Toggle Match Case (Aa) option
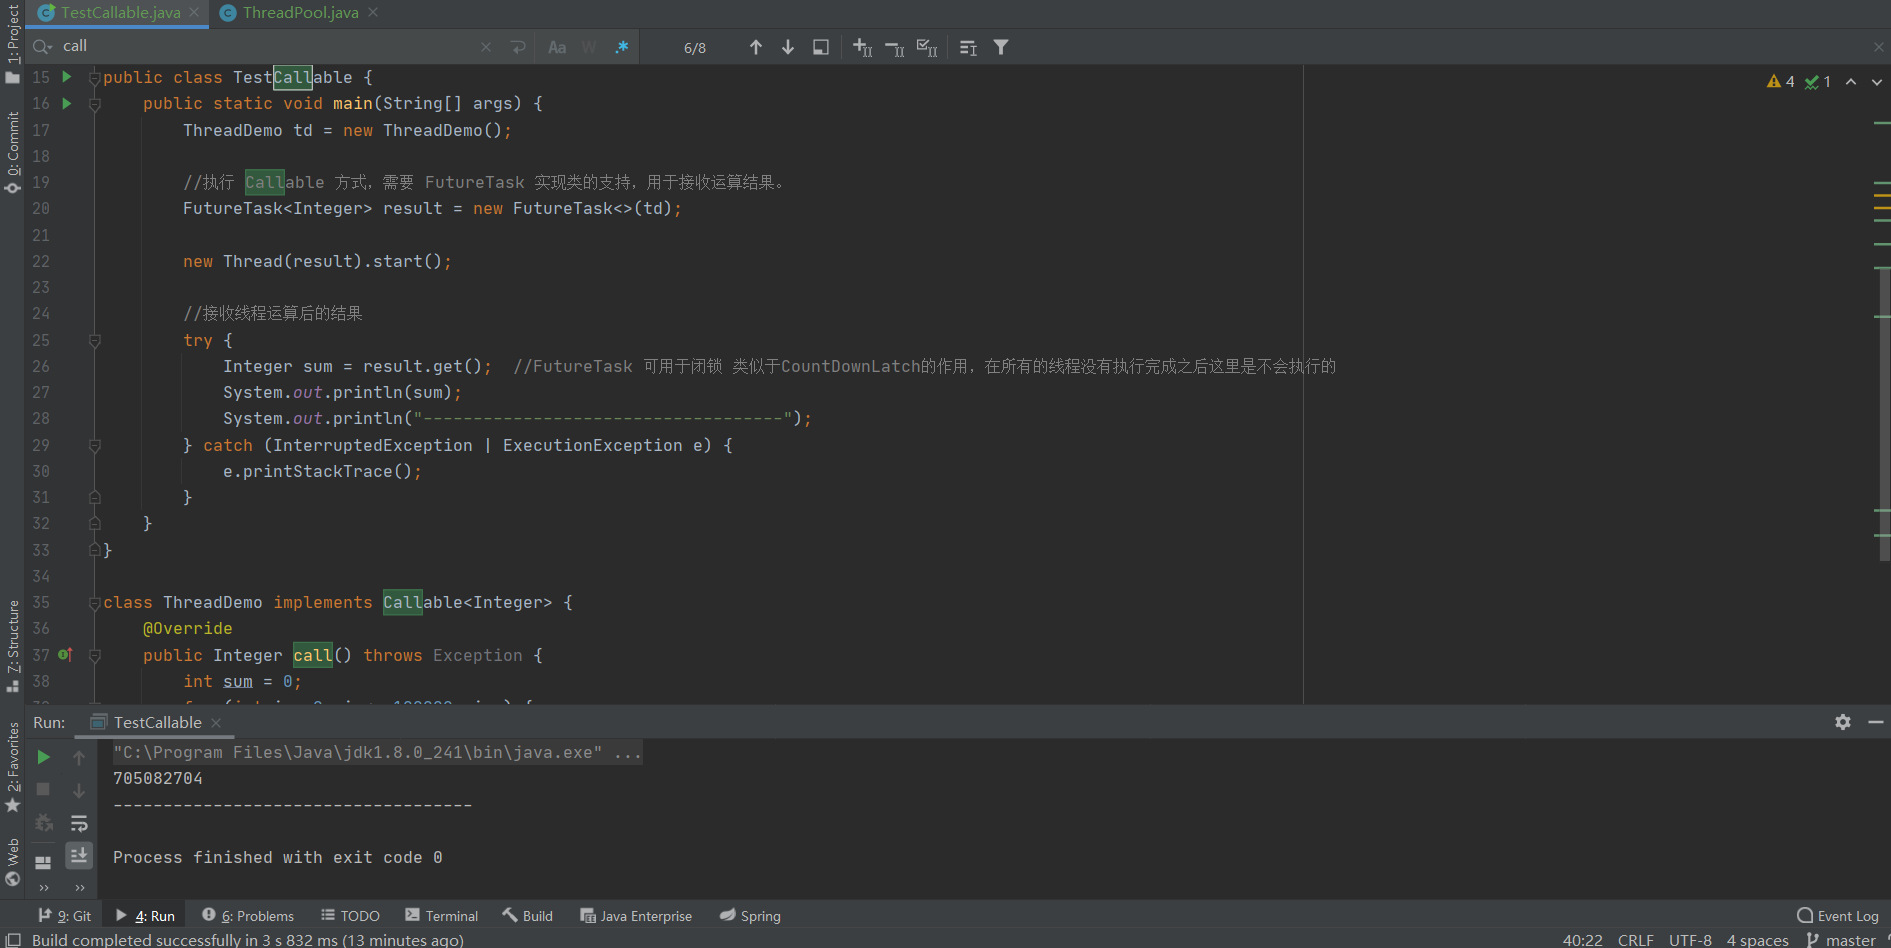The image size is (1891, 948). [x=557, y=47]
